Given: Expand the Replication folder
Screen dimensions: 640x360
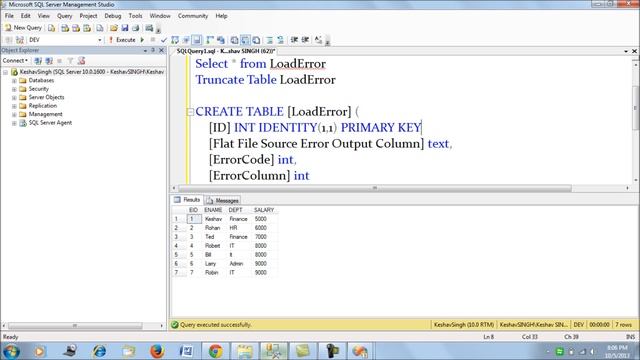Looking at the screenshot, I should 14,106.
